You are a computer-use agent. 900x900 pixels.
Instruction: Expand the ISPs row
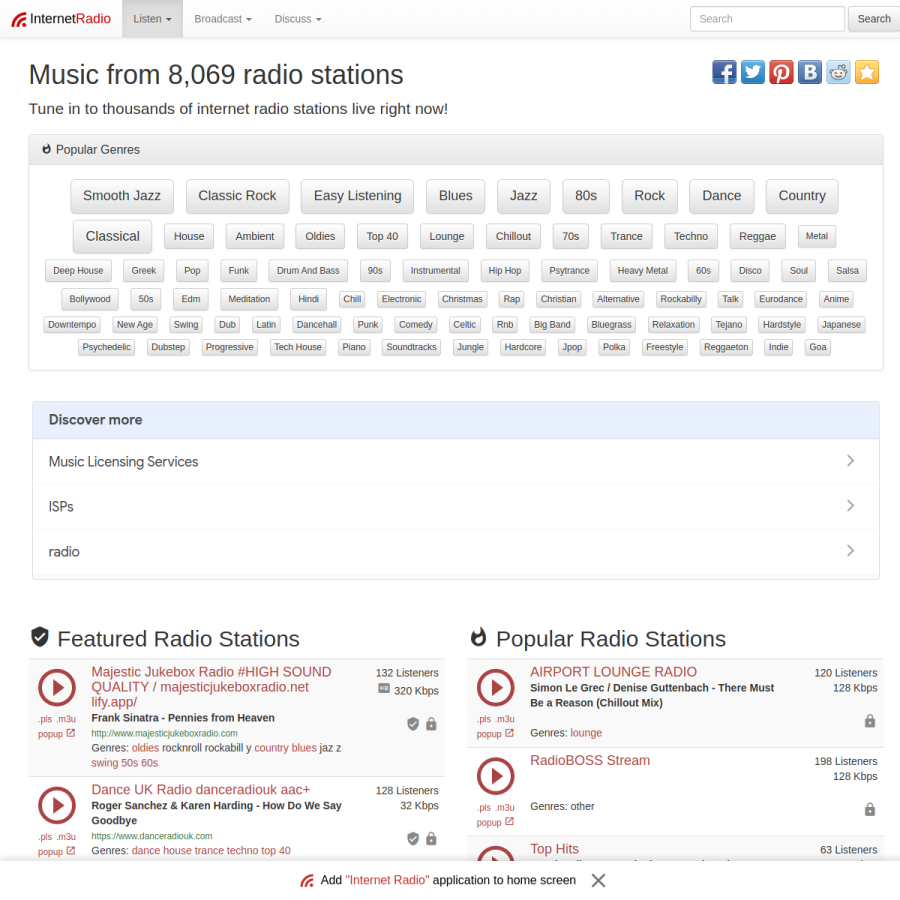(456, 506)
